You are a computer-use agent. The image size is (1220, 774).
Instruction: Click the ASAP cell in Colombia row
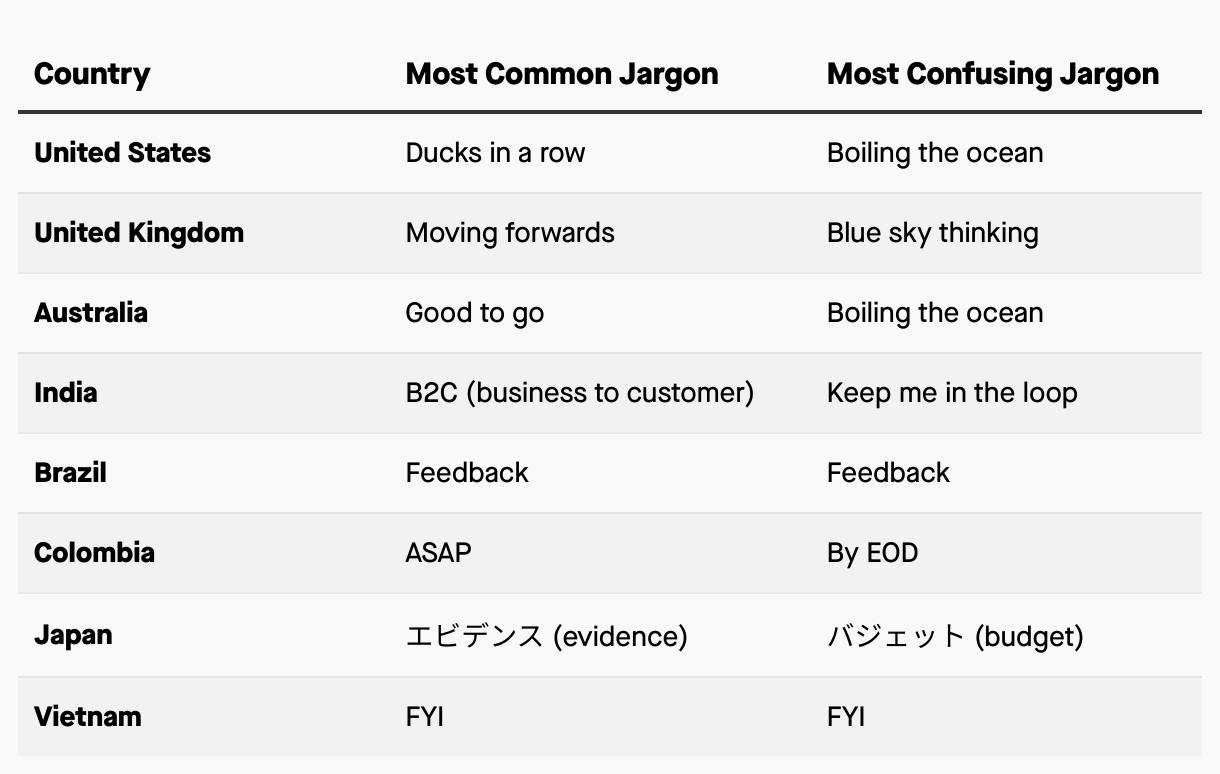[438, 553]
